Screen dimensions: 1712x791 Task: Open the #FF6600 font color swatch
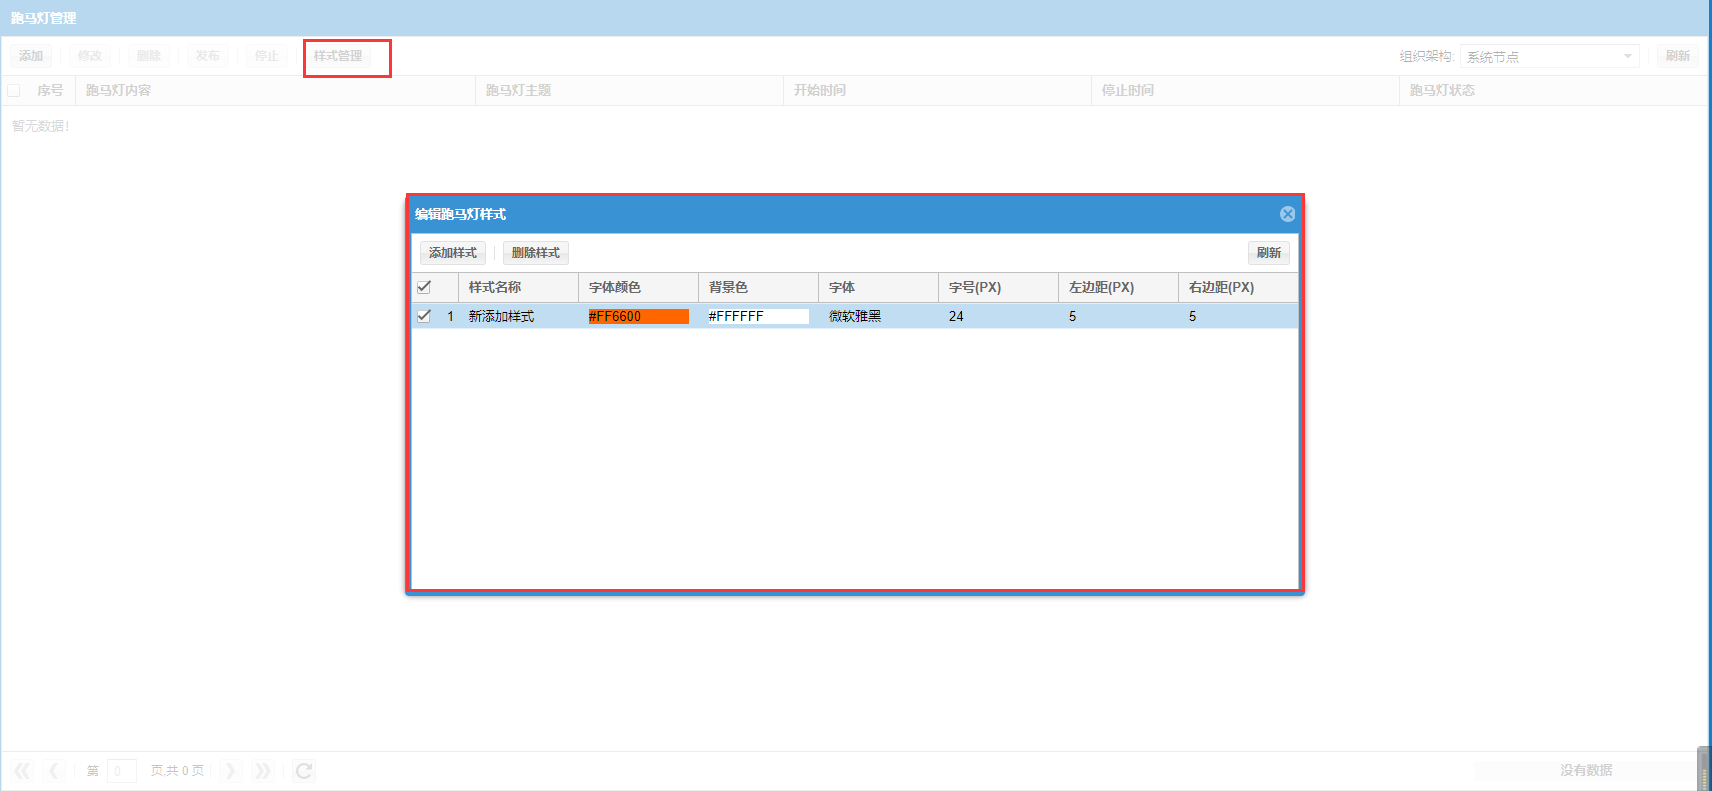coord(639,316)
